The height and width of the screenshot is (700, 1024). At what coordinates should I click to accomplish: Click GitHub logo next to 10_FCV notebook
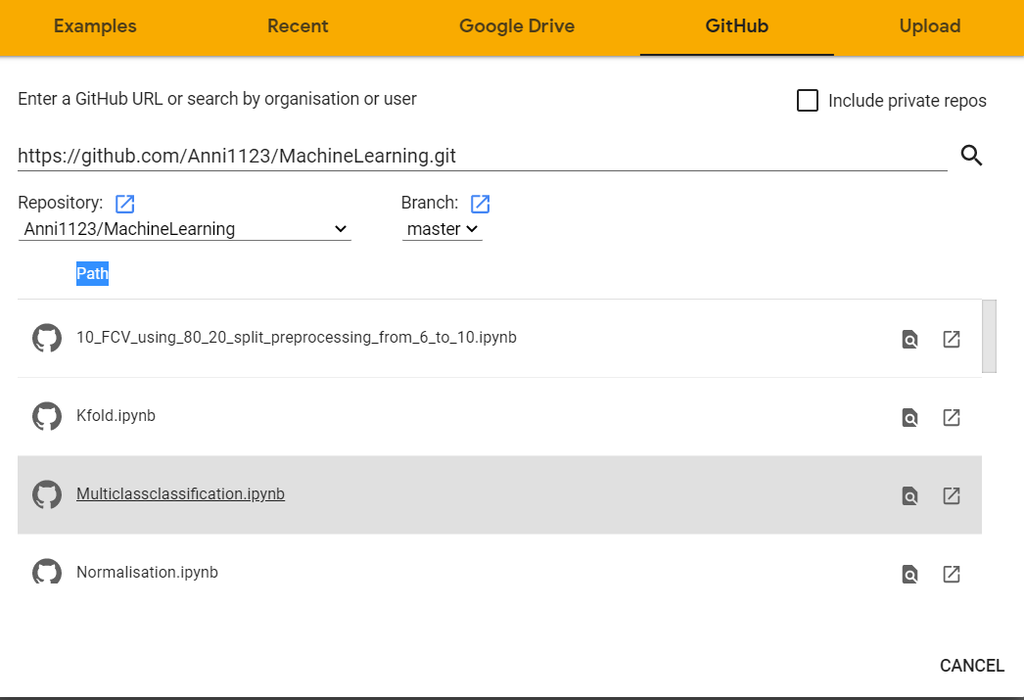(47, 338)
